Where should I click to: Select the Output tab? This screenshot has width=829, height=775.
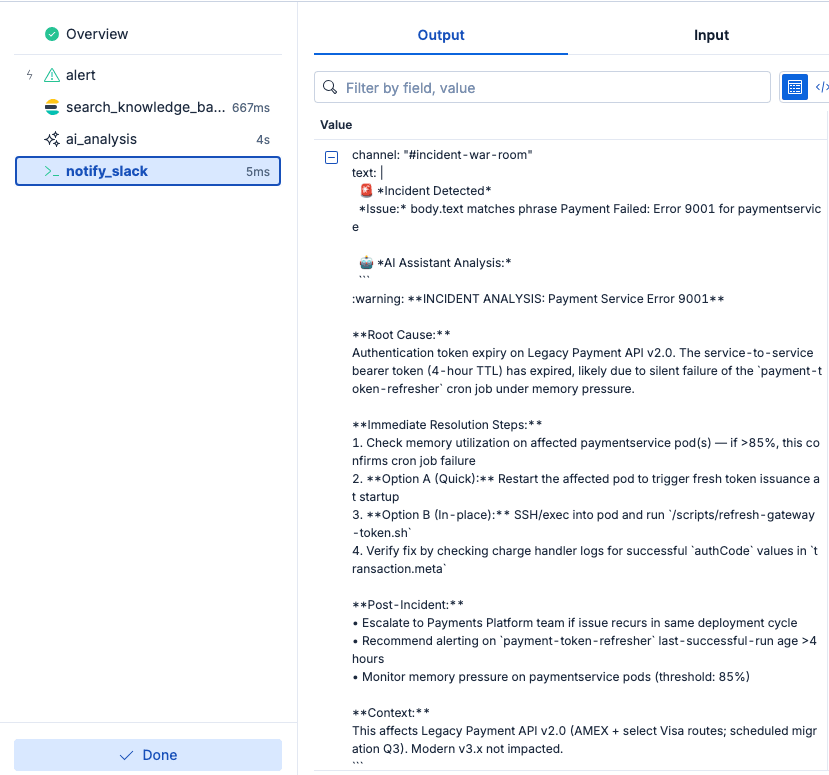(x=441, y=35)
